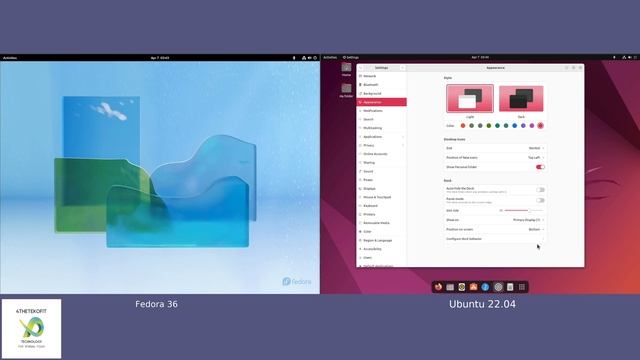Open Mouse & Touchpad in Settings sidebar
Image resolution: width=640 pixels, height=360 pixels.
[382, 197]
